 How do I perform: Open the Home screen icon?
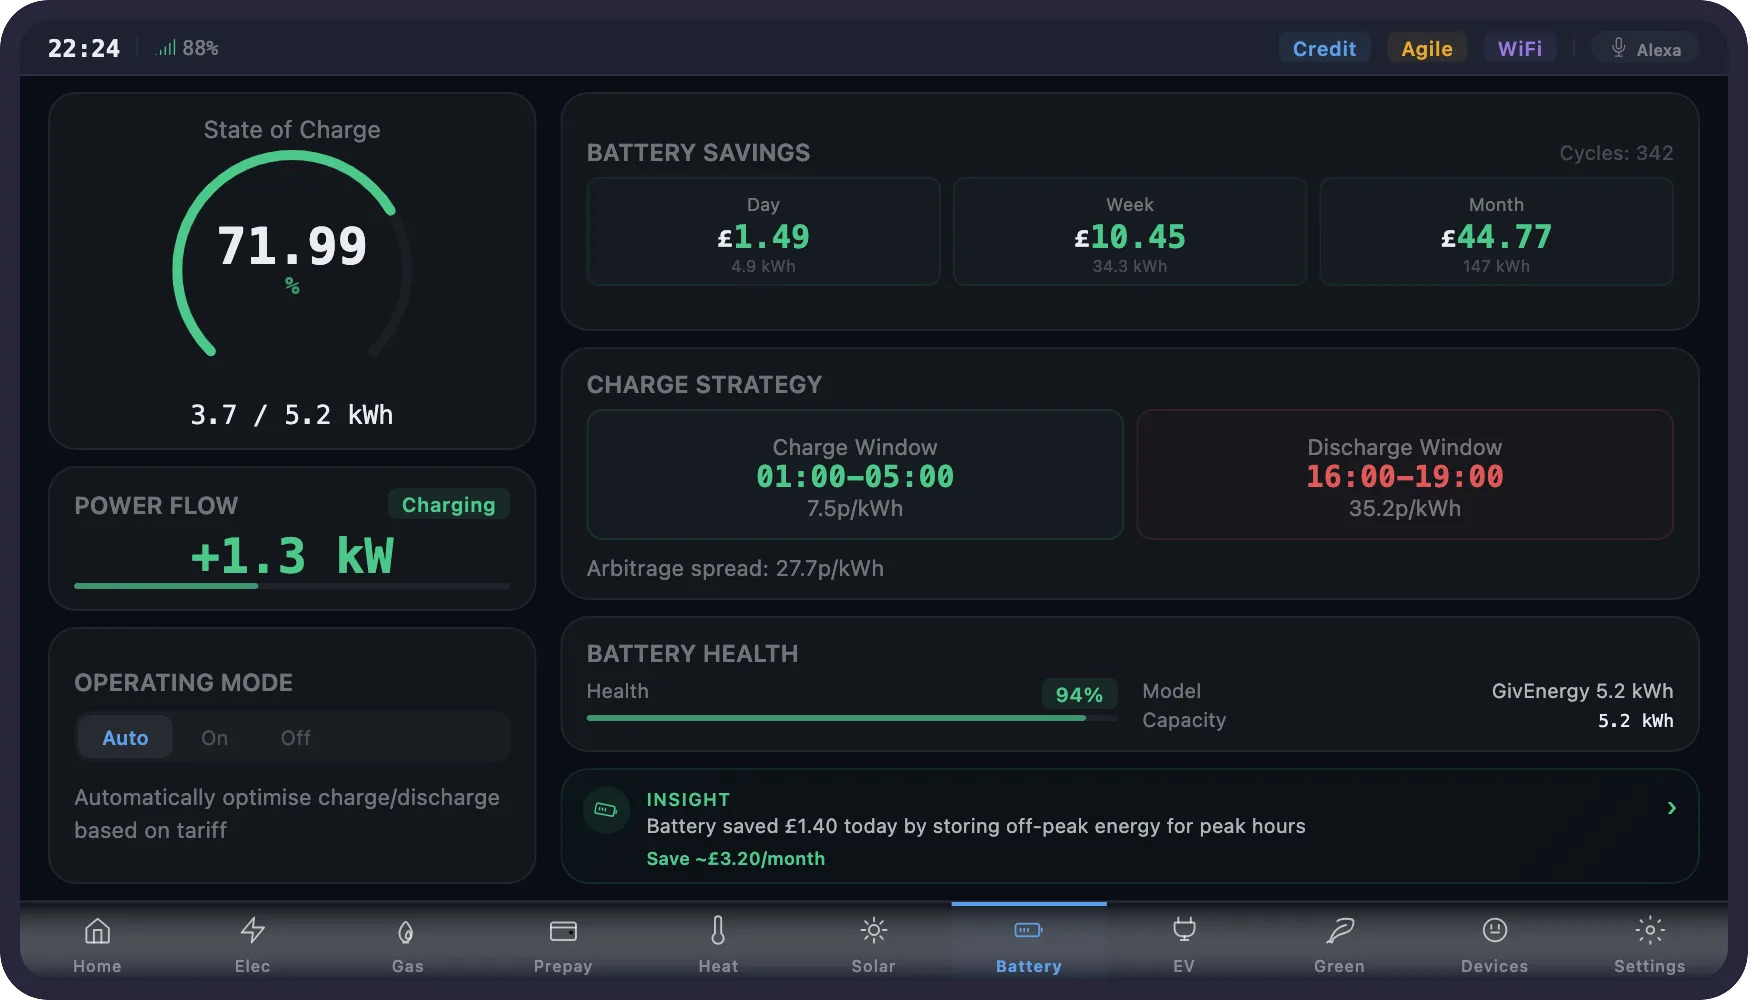(x=97, y=941)
